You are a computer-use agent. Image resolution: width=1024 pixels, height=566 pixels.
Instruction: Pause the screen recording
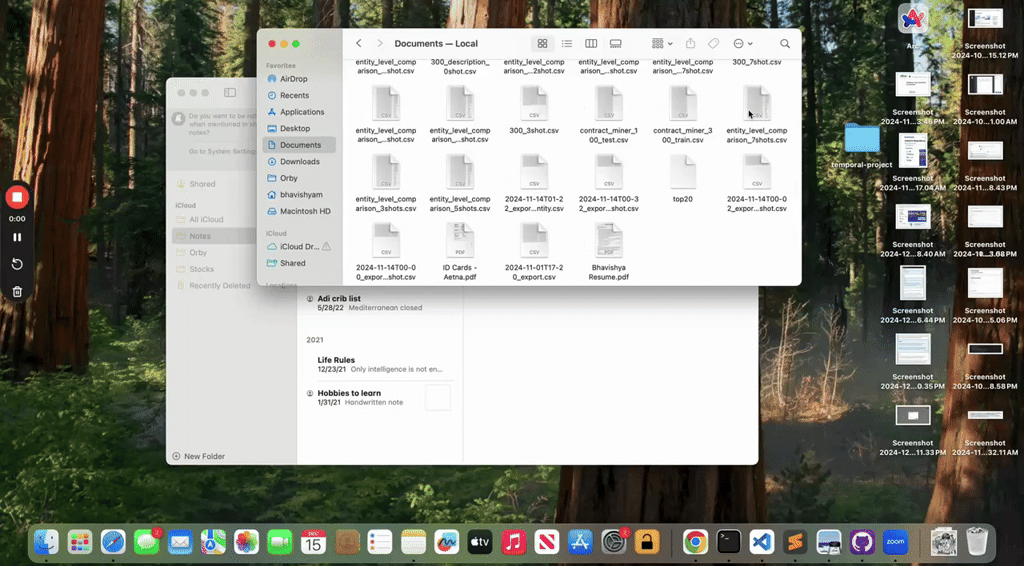(17, 237)
